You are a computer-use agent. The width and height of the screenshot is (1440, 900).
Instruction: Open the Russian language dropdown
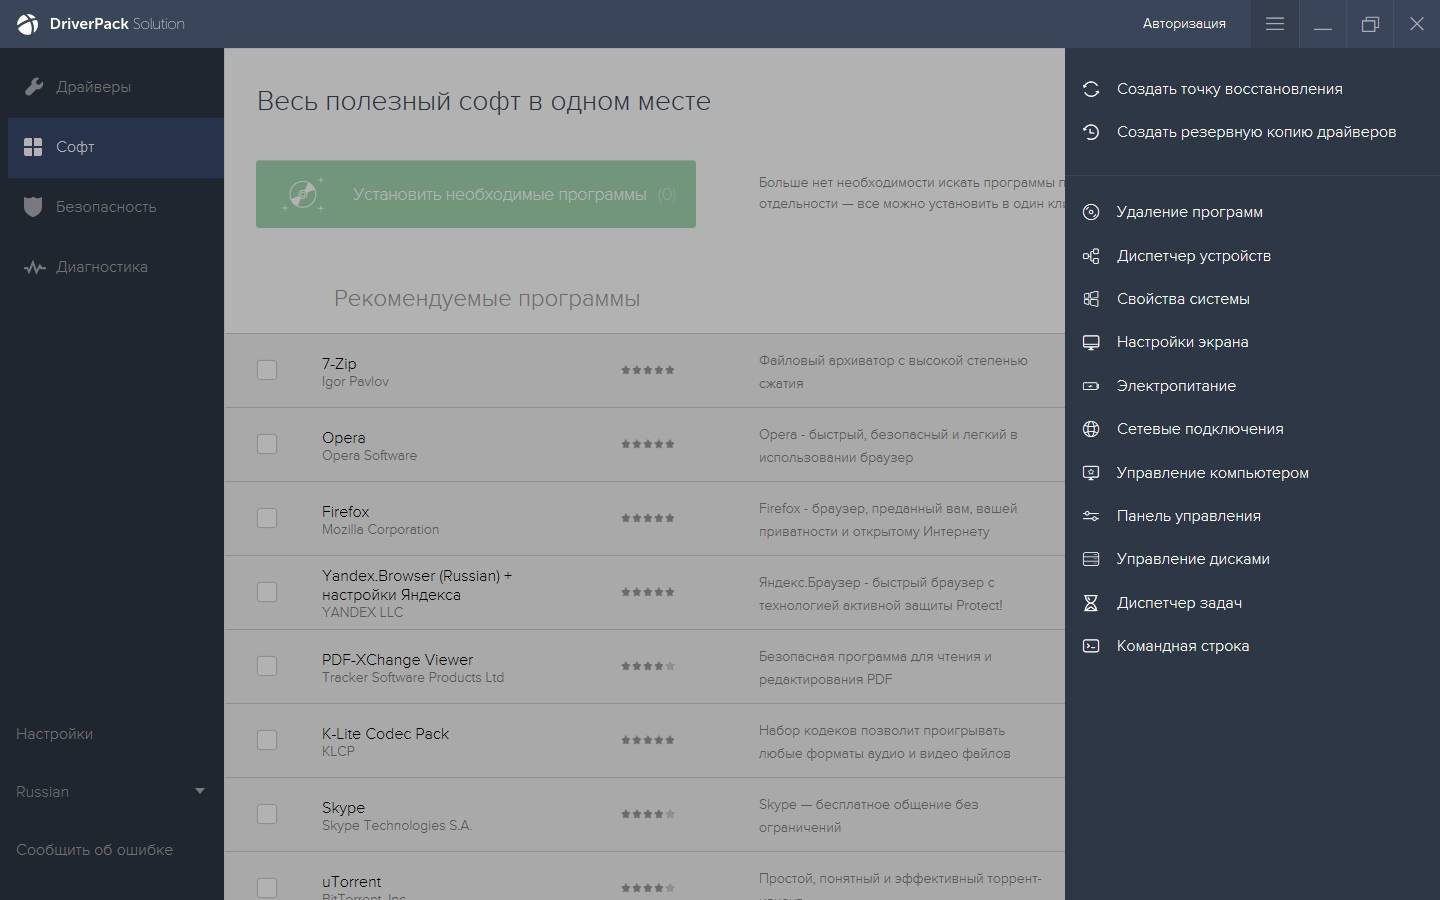(x=111, y=792)
